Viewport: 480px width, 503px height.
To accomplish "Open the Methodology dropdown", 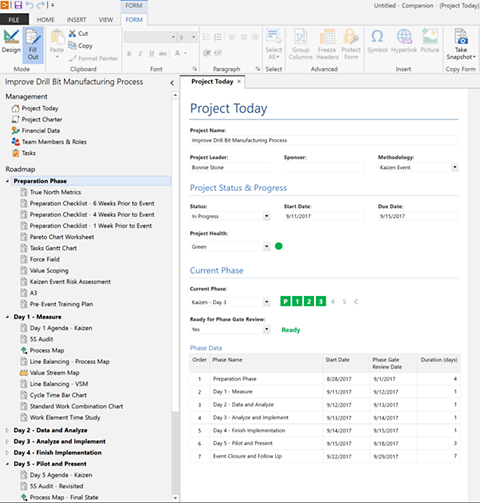I will click(x=455, y=167).
